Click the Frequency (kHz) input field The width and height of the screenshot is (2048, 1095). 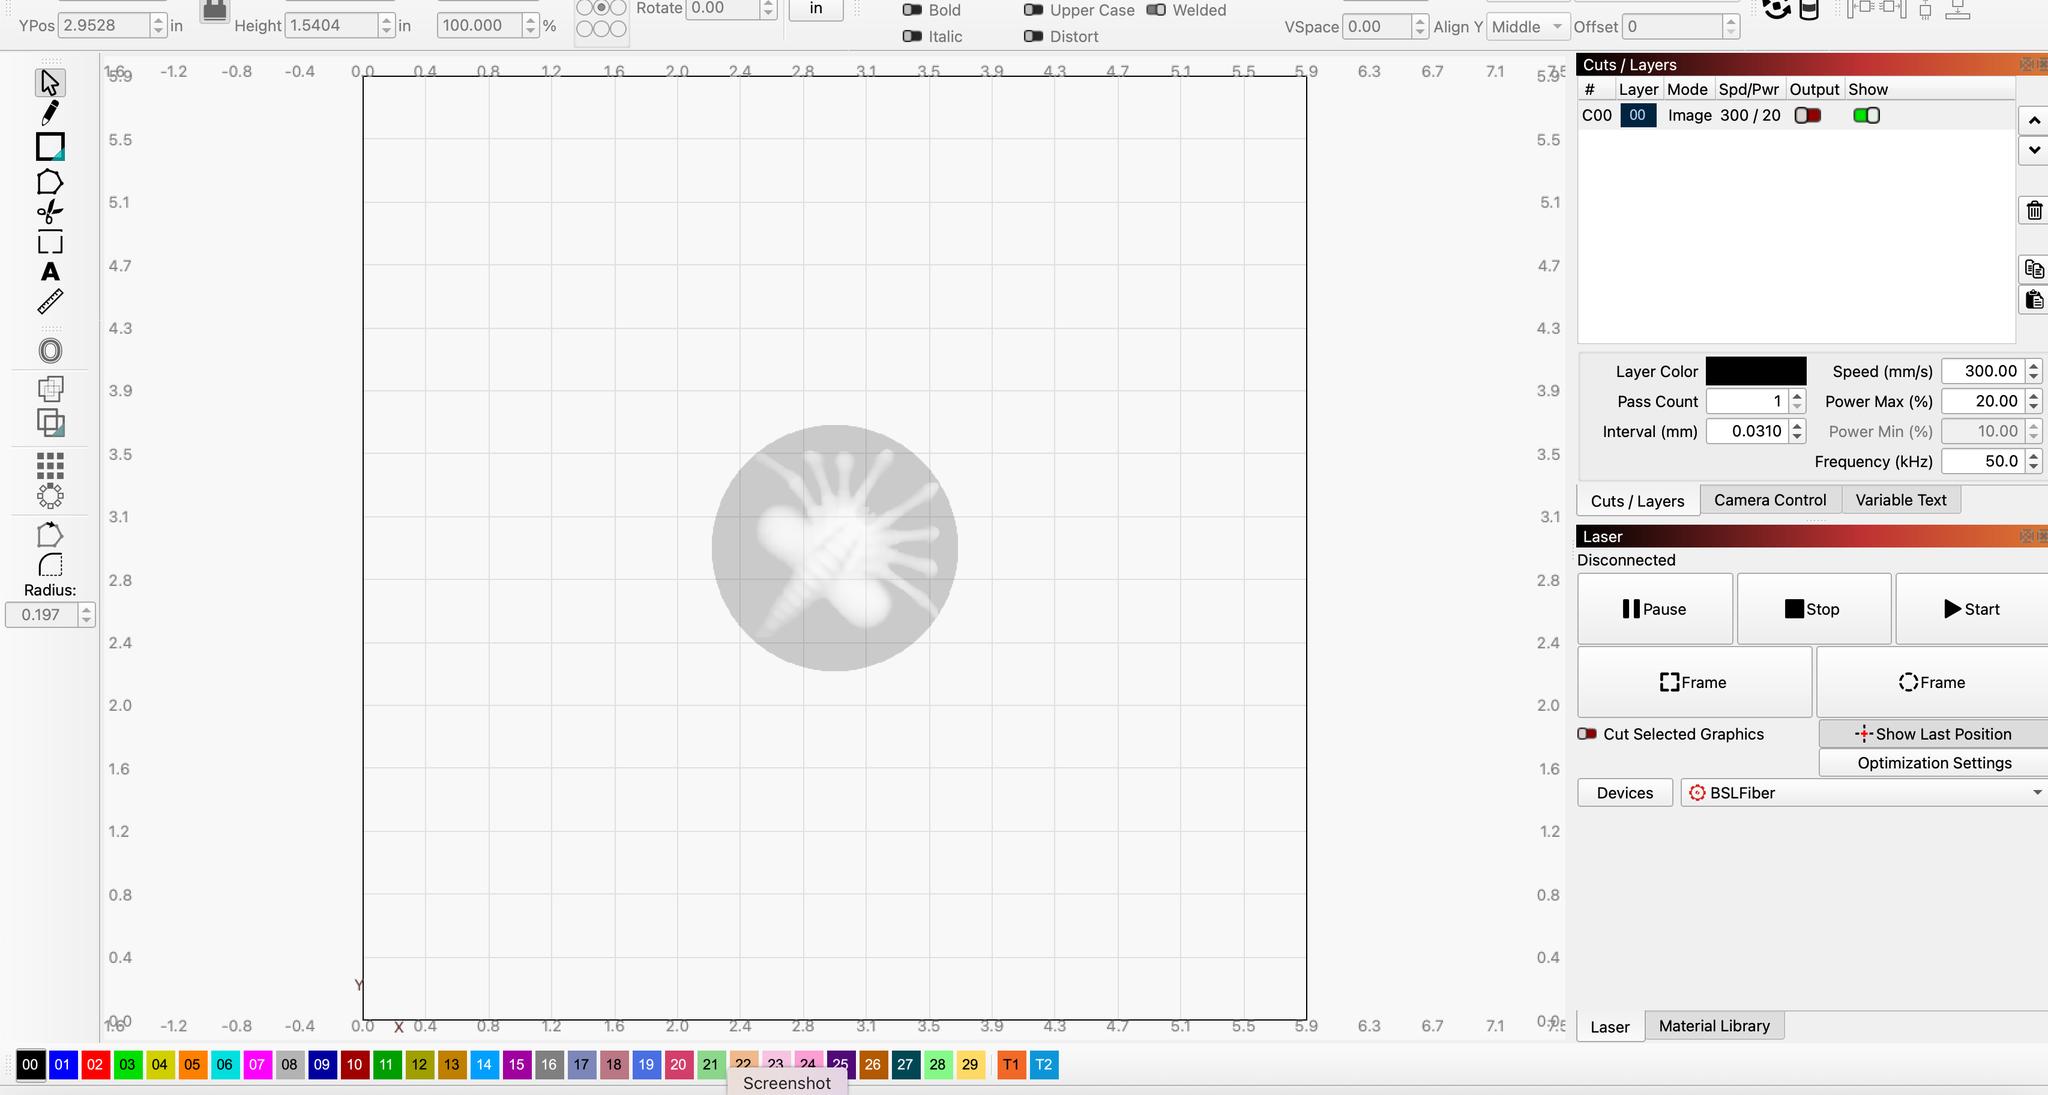click(1983, 461)
